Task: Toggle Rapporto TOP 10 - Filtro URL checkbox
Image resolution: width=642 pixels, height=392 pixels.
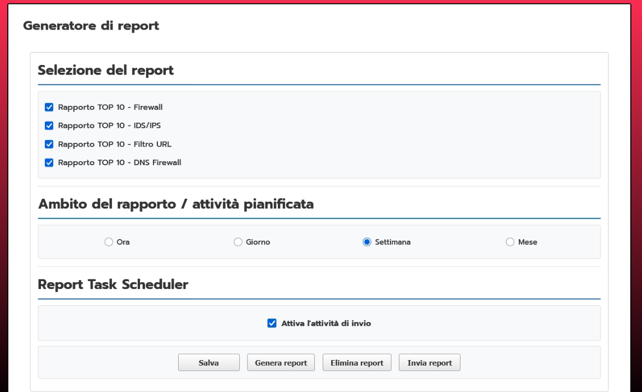Action: point(49,144)
